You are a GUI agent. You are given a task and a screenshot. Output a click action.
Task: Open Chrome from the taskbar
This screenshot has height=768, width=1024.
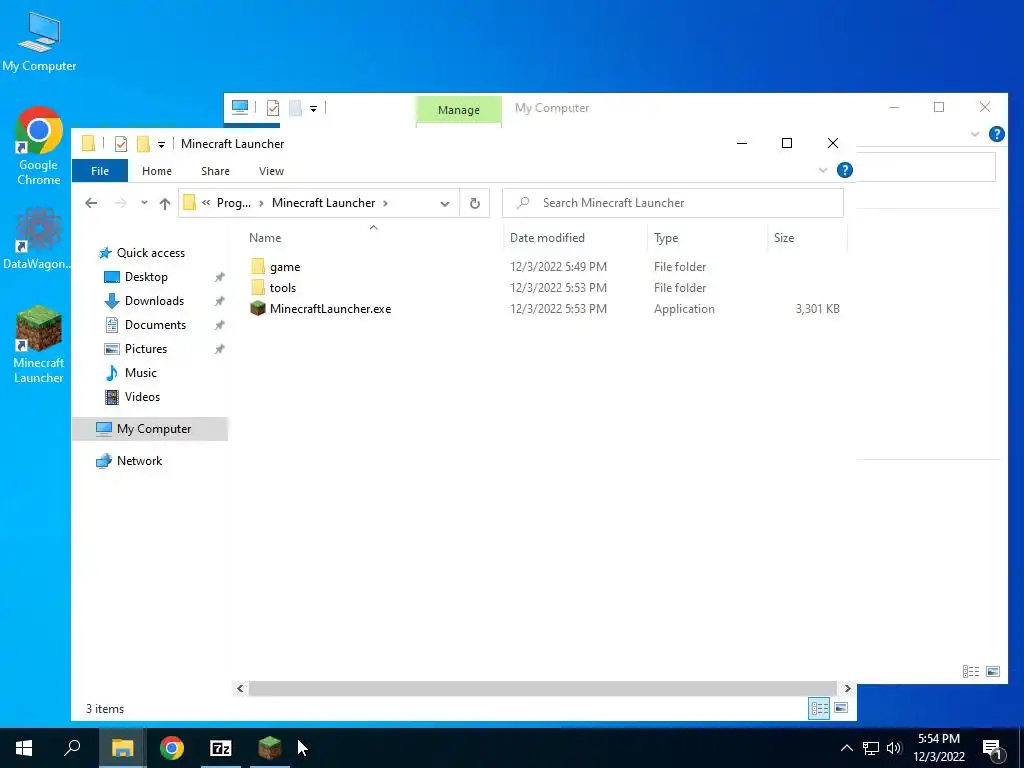click(x=172, y=748)
